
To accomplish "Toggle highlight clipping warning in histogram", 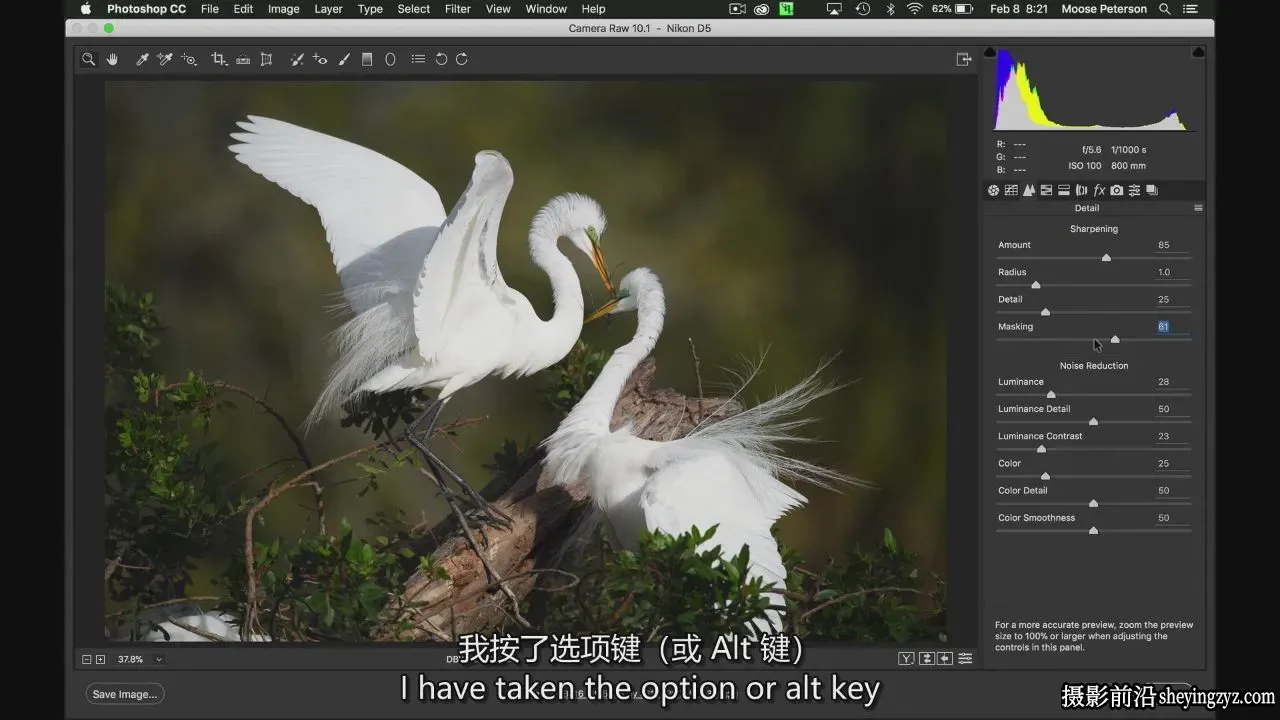I will (x=1198, y=51).
